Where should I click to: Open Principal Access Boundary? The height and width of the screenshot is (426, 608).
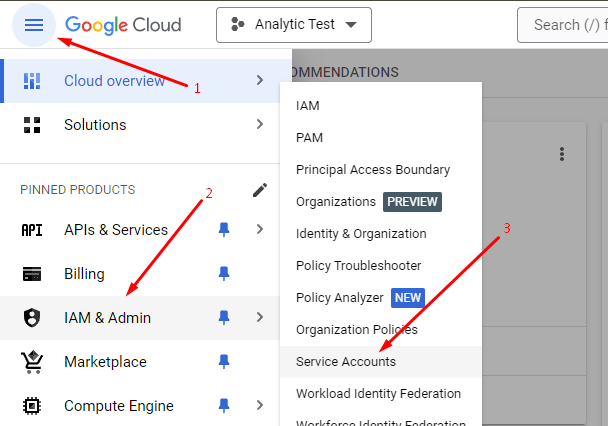(381, 170)
